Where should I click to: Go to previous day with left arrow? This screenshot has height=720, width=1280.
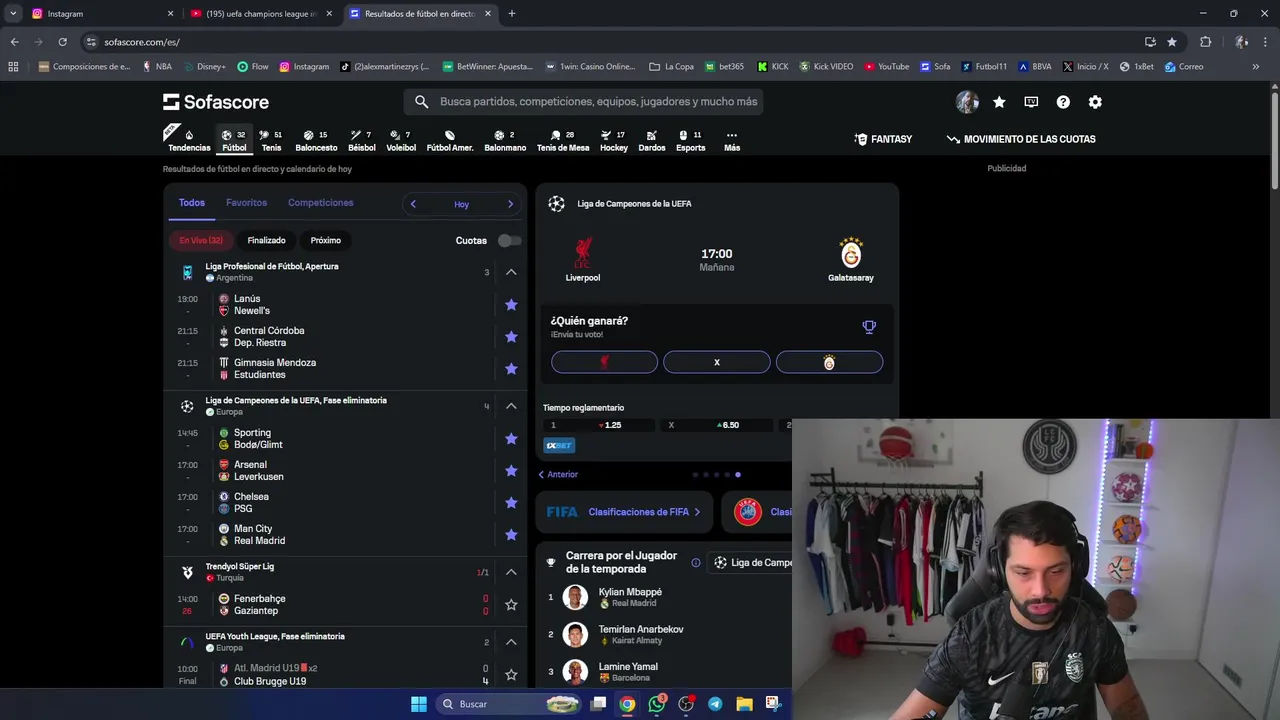tap(413, 204)
